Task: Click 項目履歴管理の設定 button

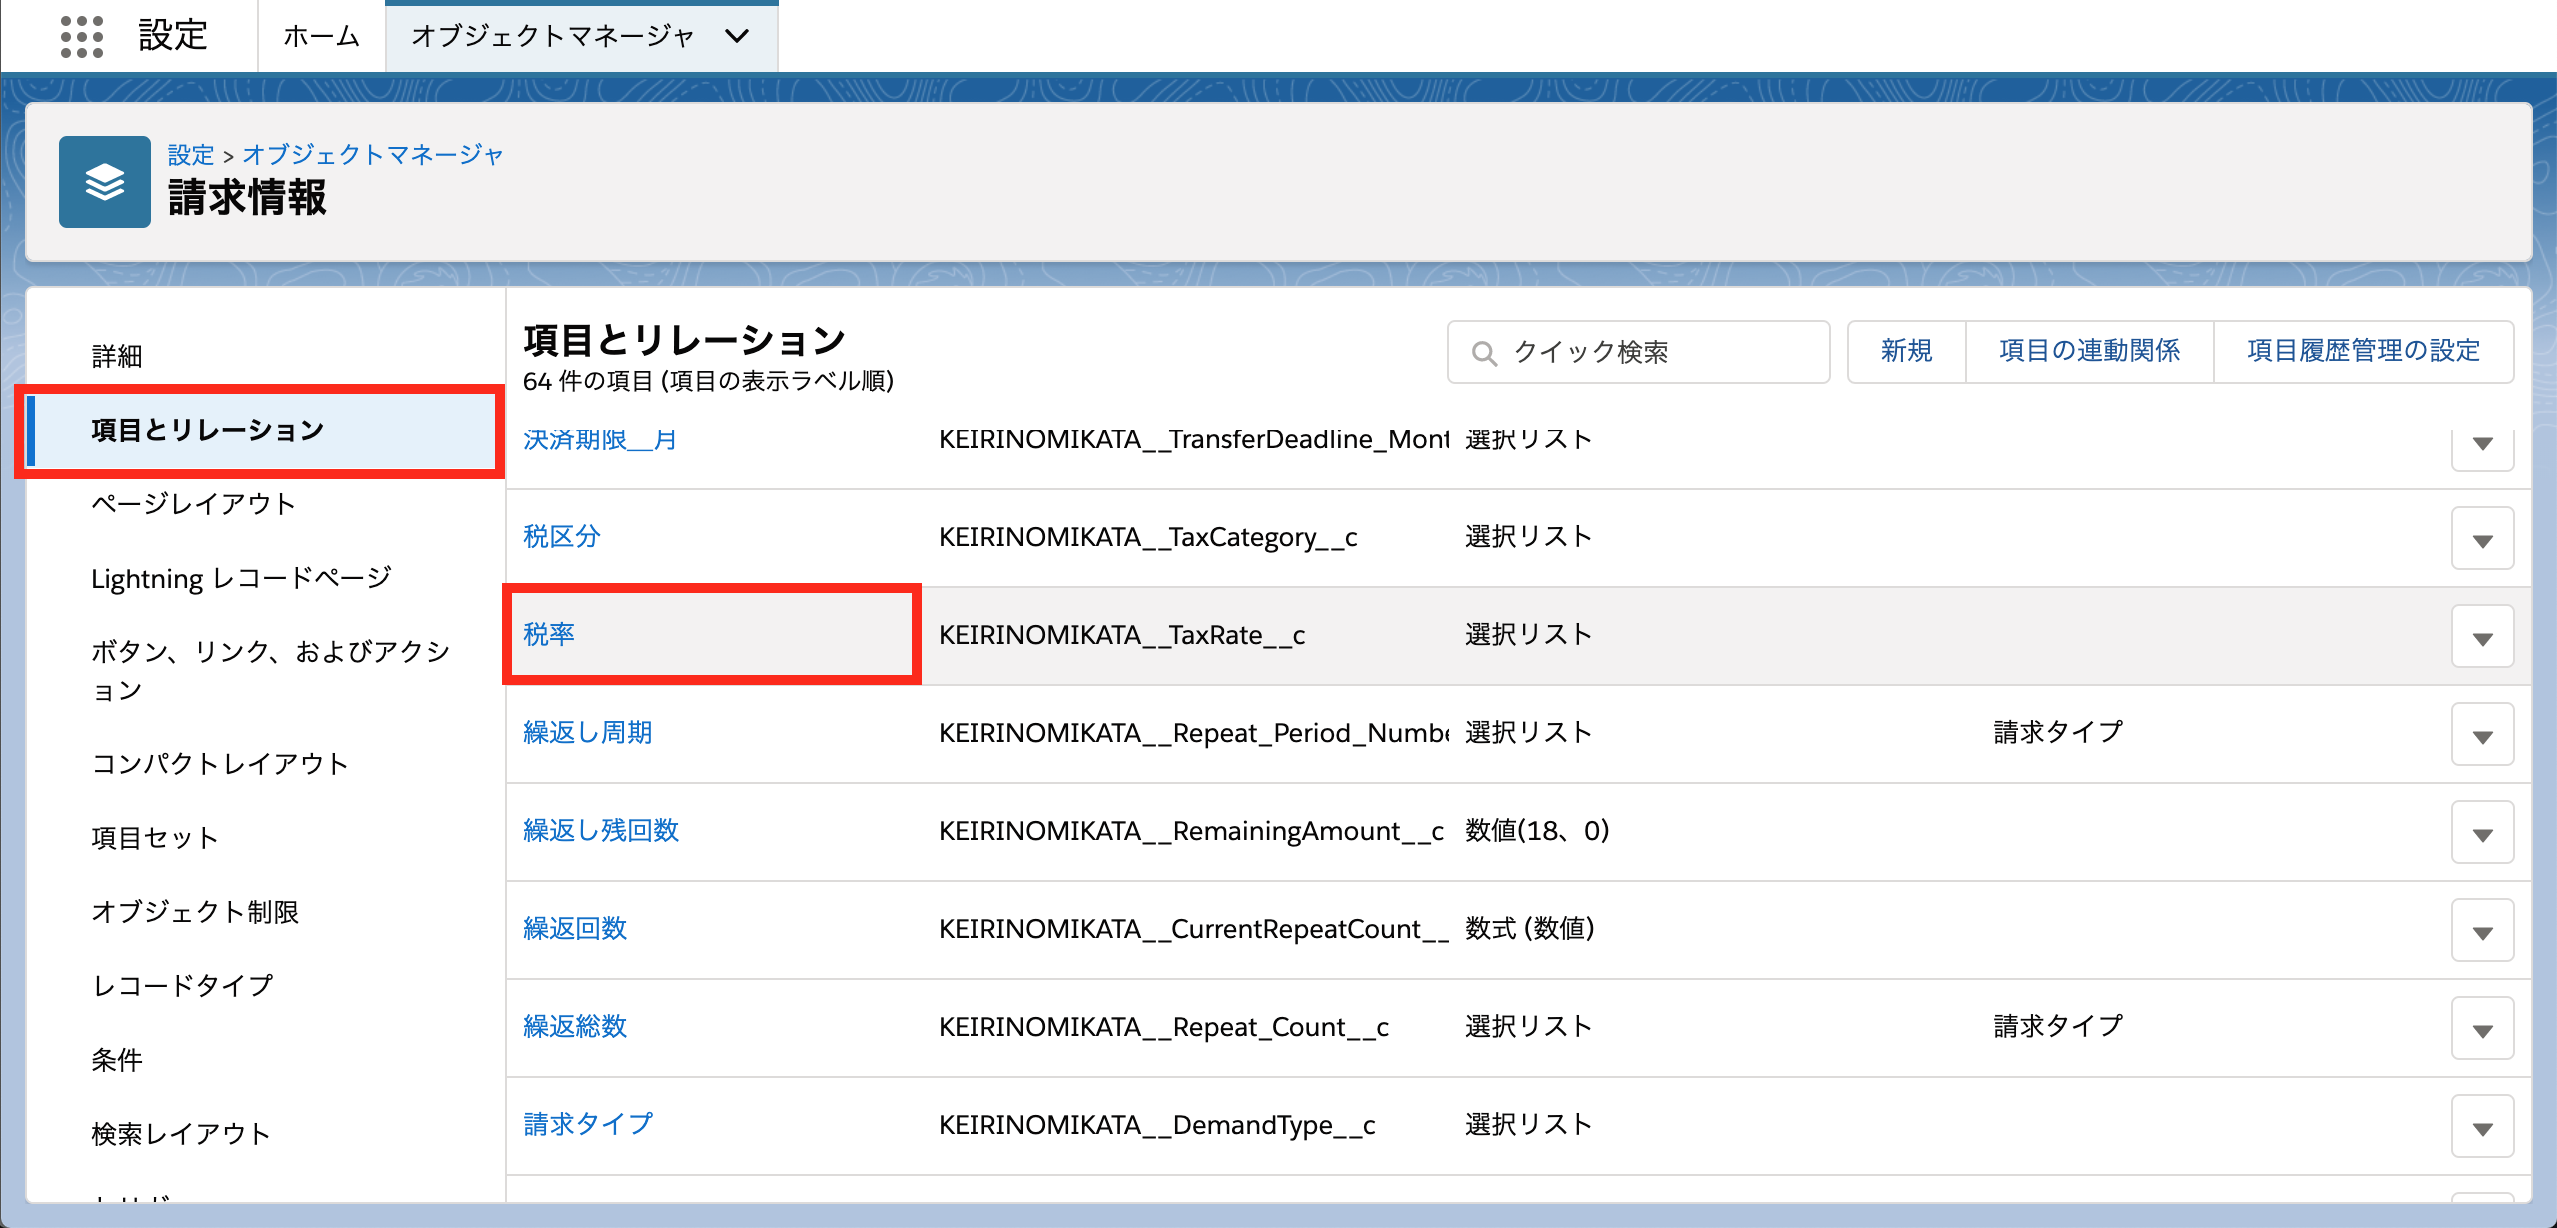Action: pos(2363,351)
